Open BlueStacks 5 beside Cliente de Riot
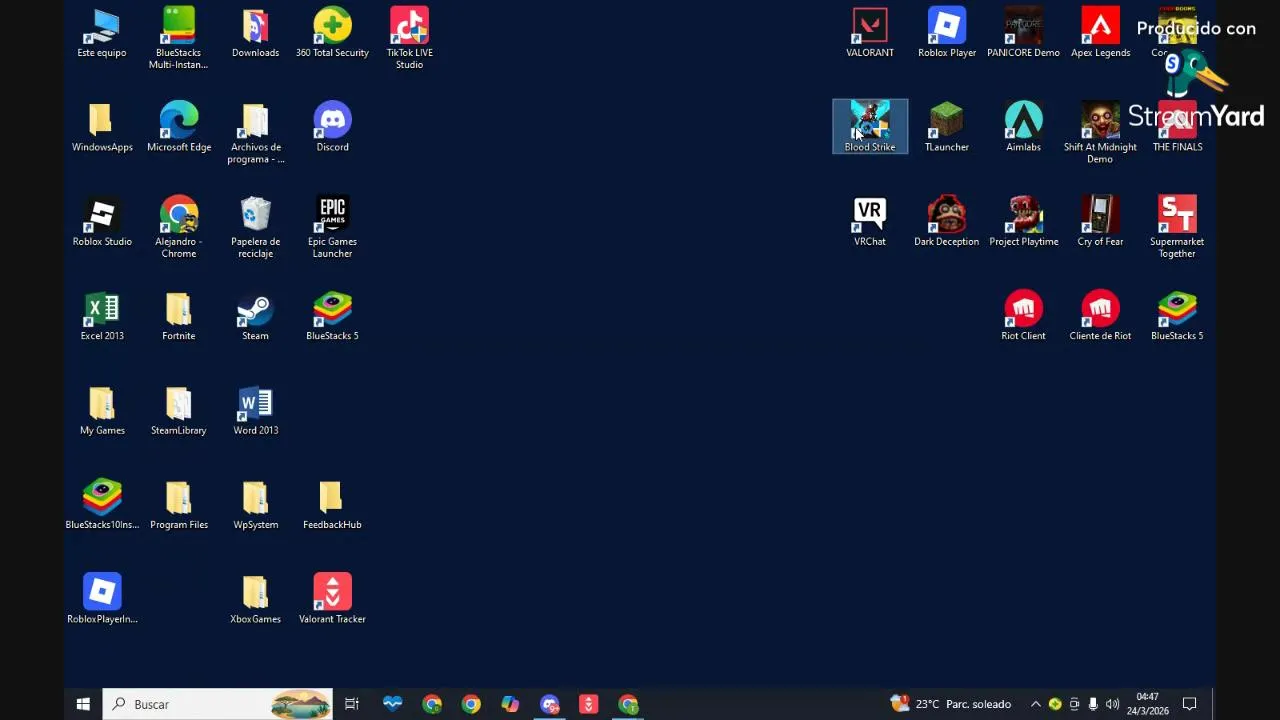Viewport: 1280px width, 720px height. tap(1177, 316)
